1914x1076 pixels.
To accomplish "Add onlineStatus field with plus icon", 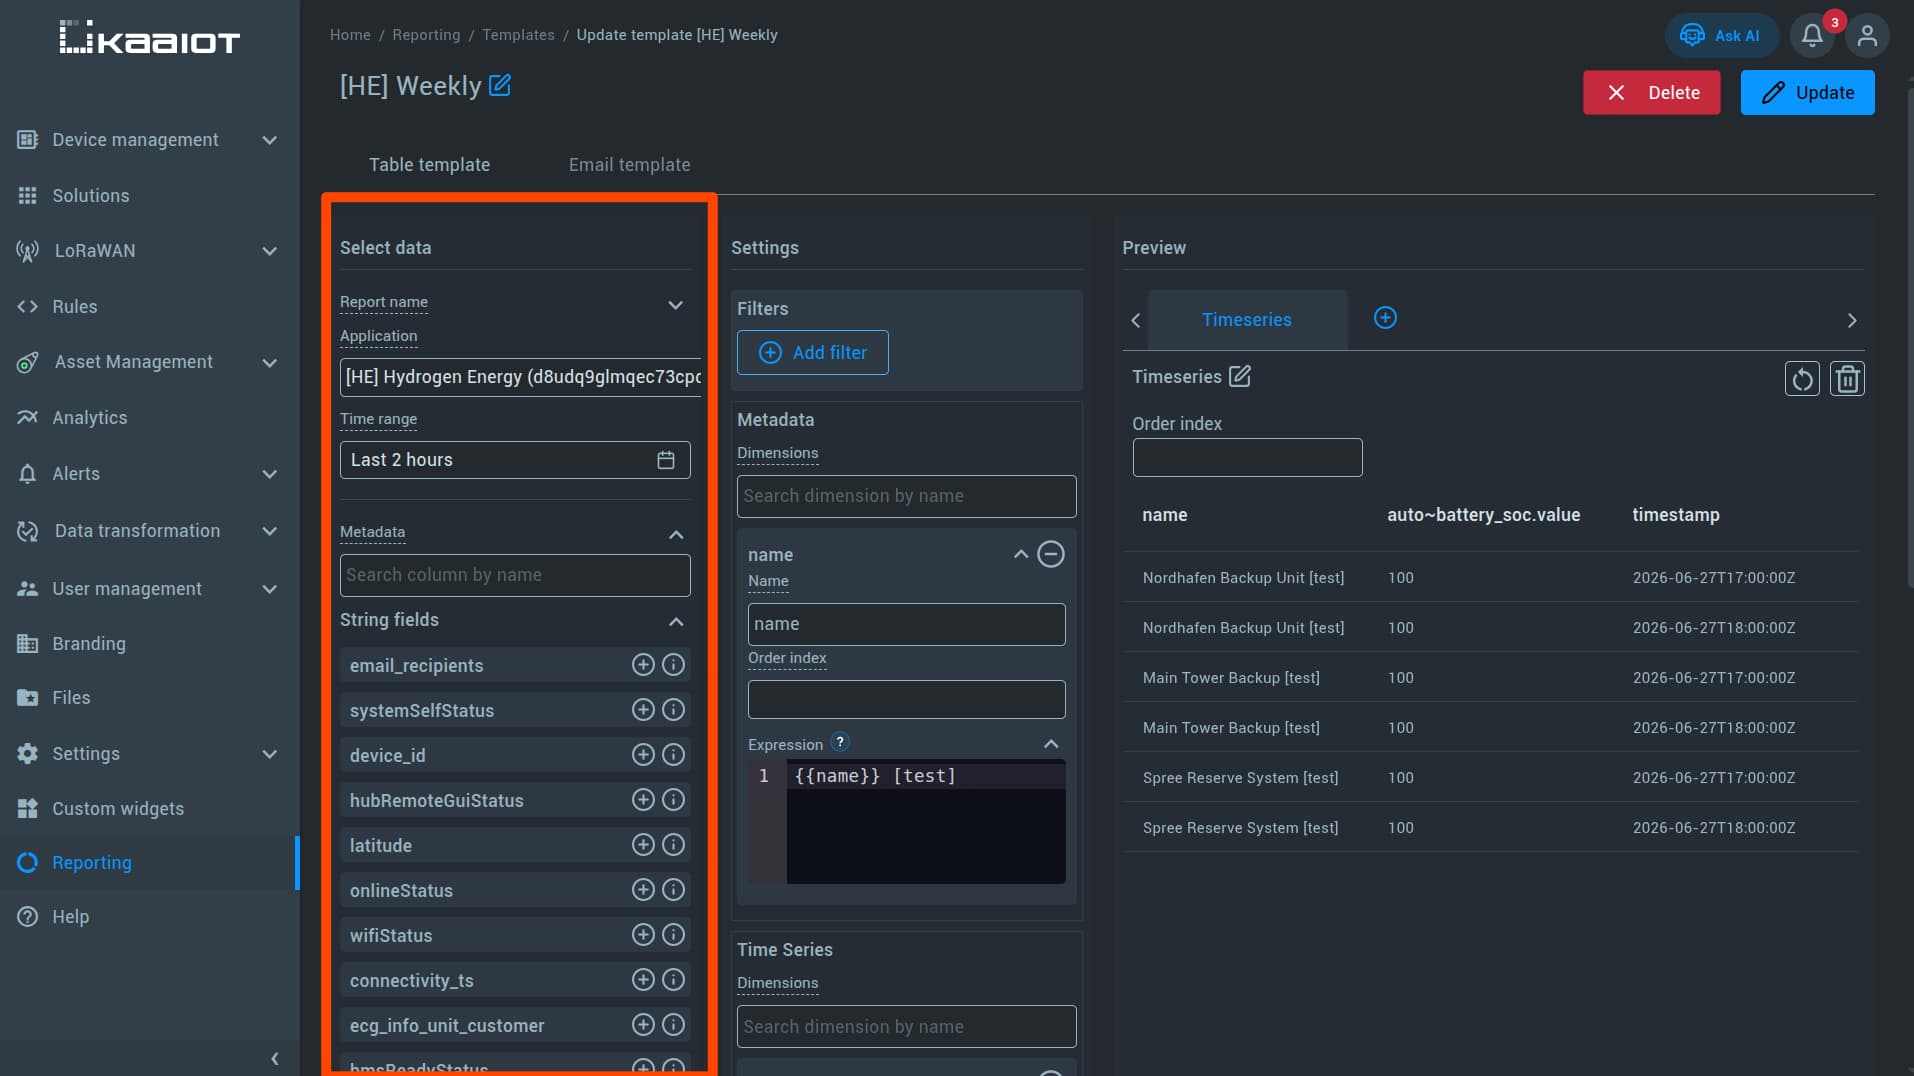I will point(643,890).
